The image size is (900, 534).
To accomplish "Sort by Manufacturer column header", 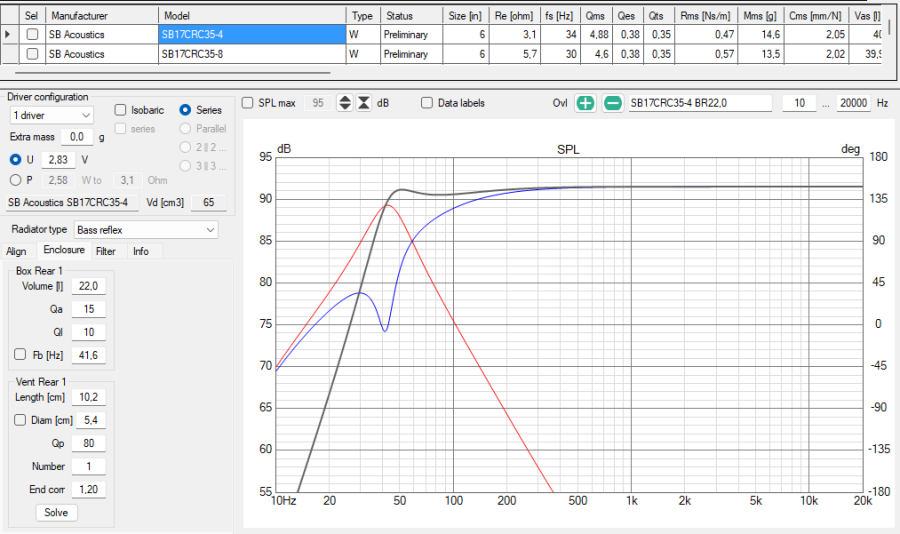I will 102,16.
